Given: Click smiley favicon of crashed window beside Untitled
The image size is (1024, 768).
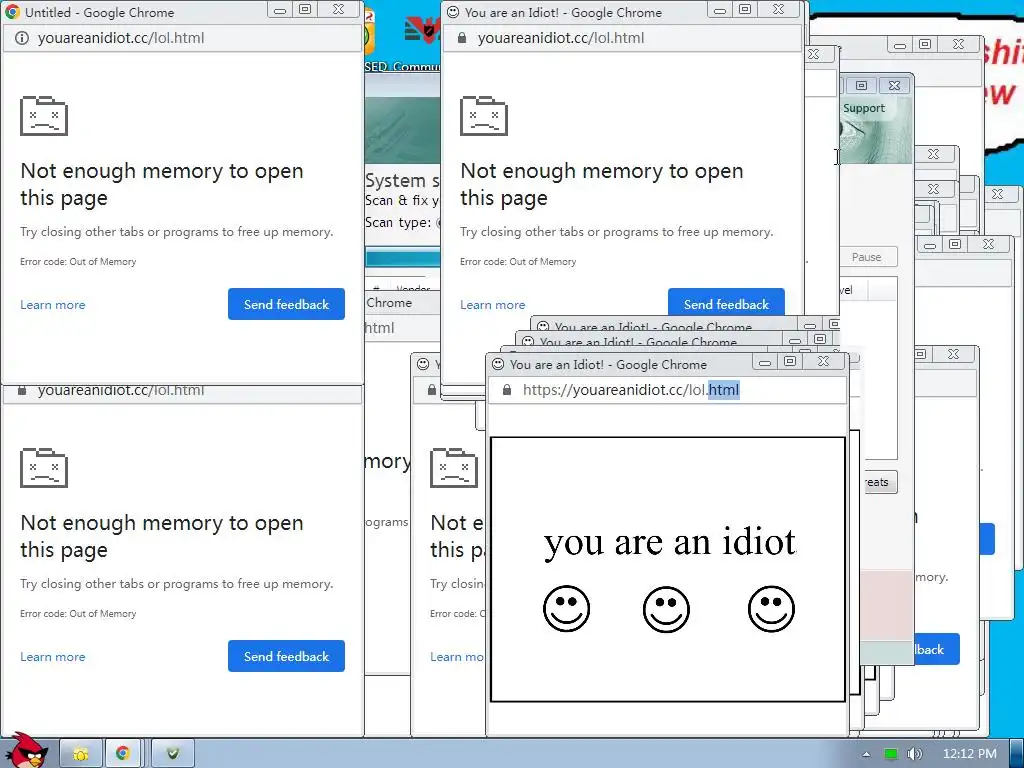Looking at the screenshot, I should (453, 12).
